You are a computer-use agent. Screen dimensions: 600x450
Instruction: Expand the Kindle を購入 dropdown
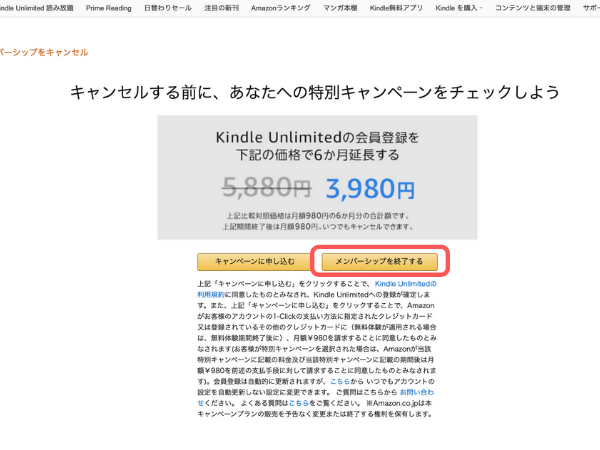click(x=458, y=8)
